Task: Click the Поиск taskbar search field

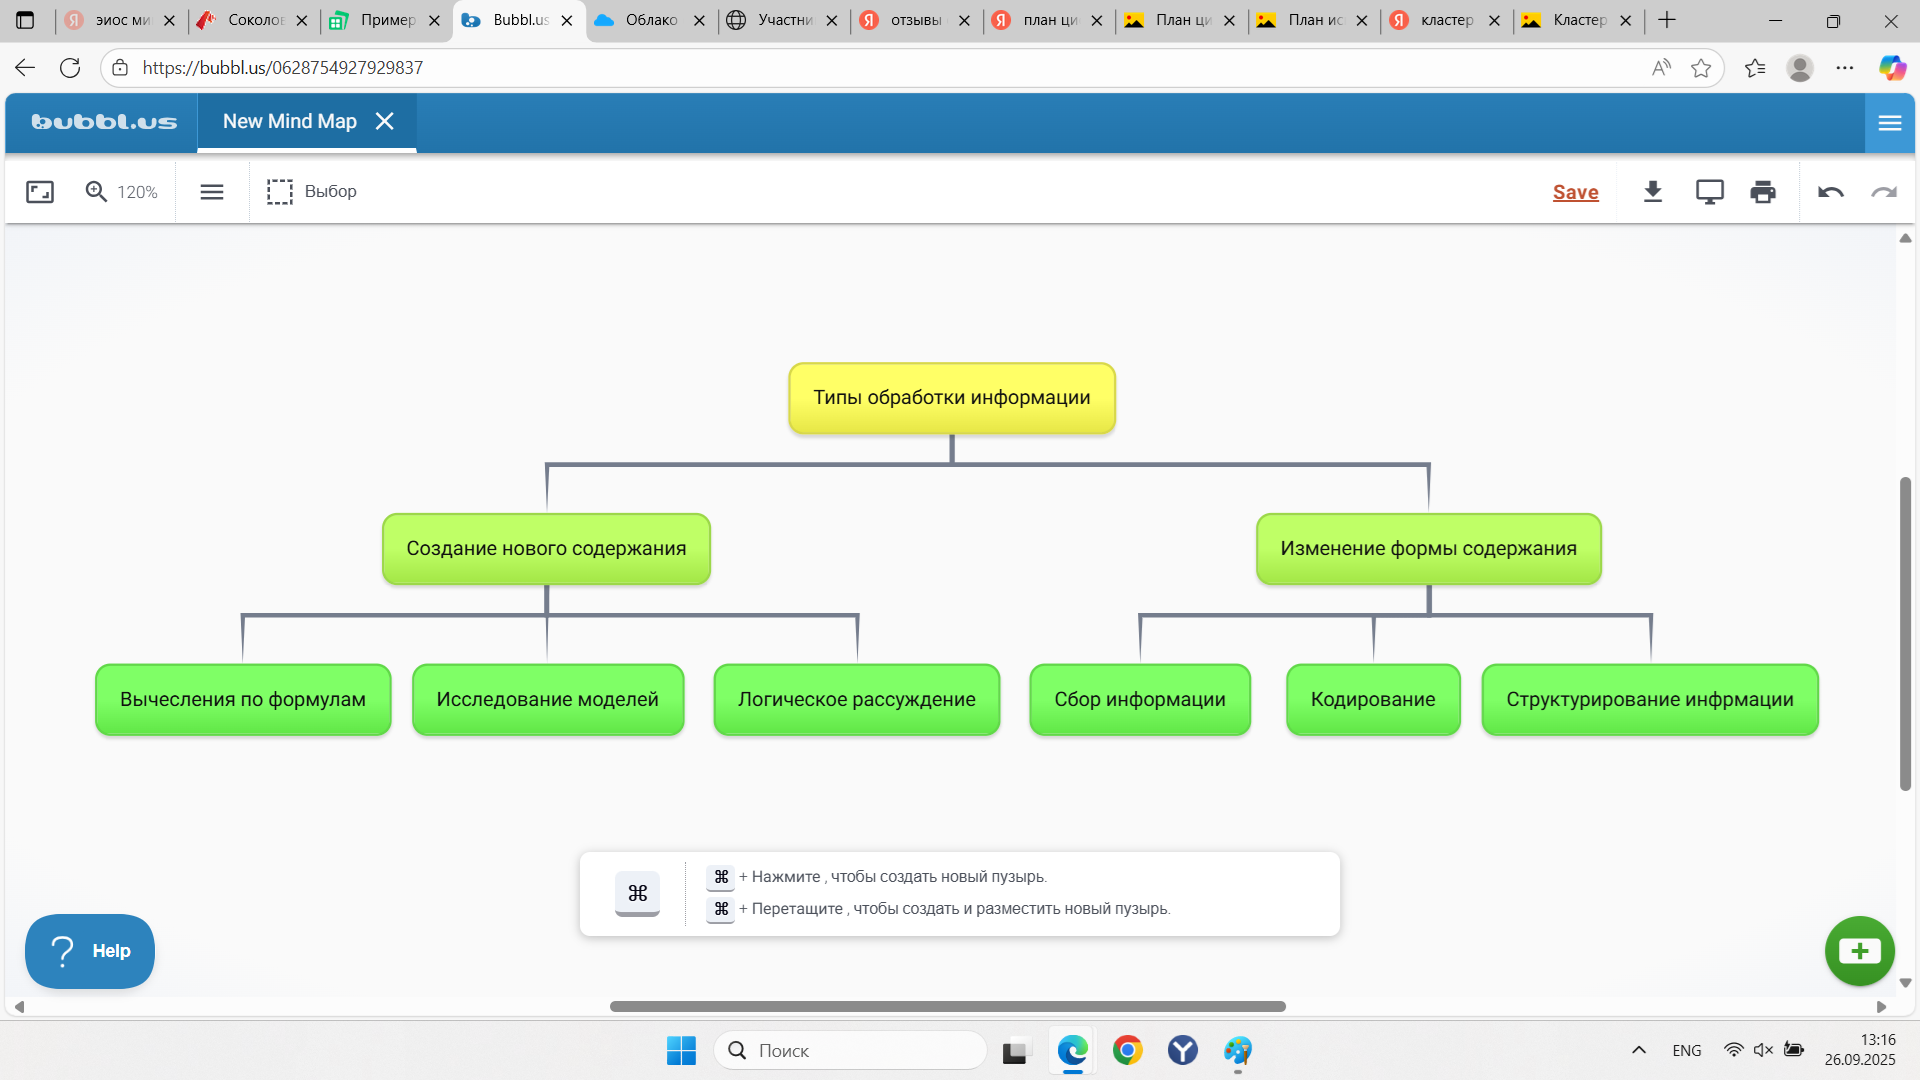Action: pos(850,1051)
